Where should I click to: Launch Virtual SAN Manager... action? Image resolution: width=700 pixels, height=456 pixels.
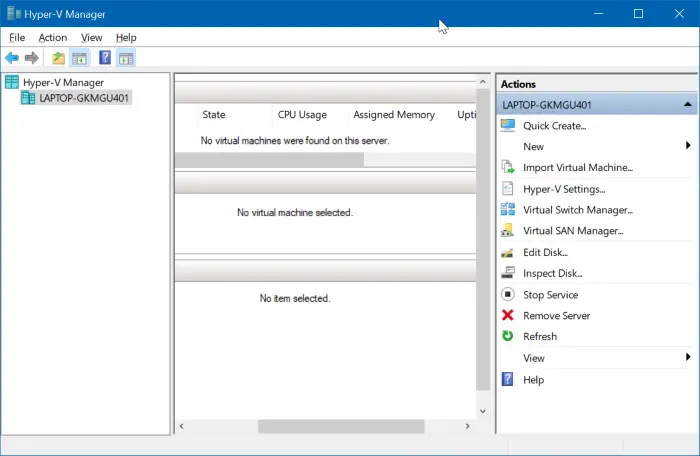(573, 231)
